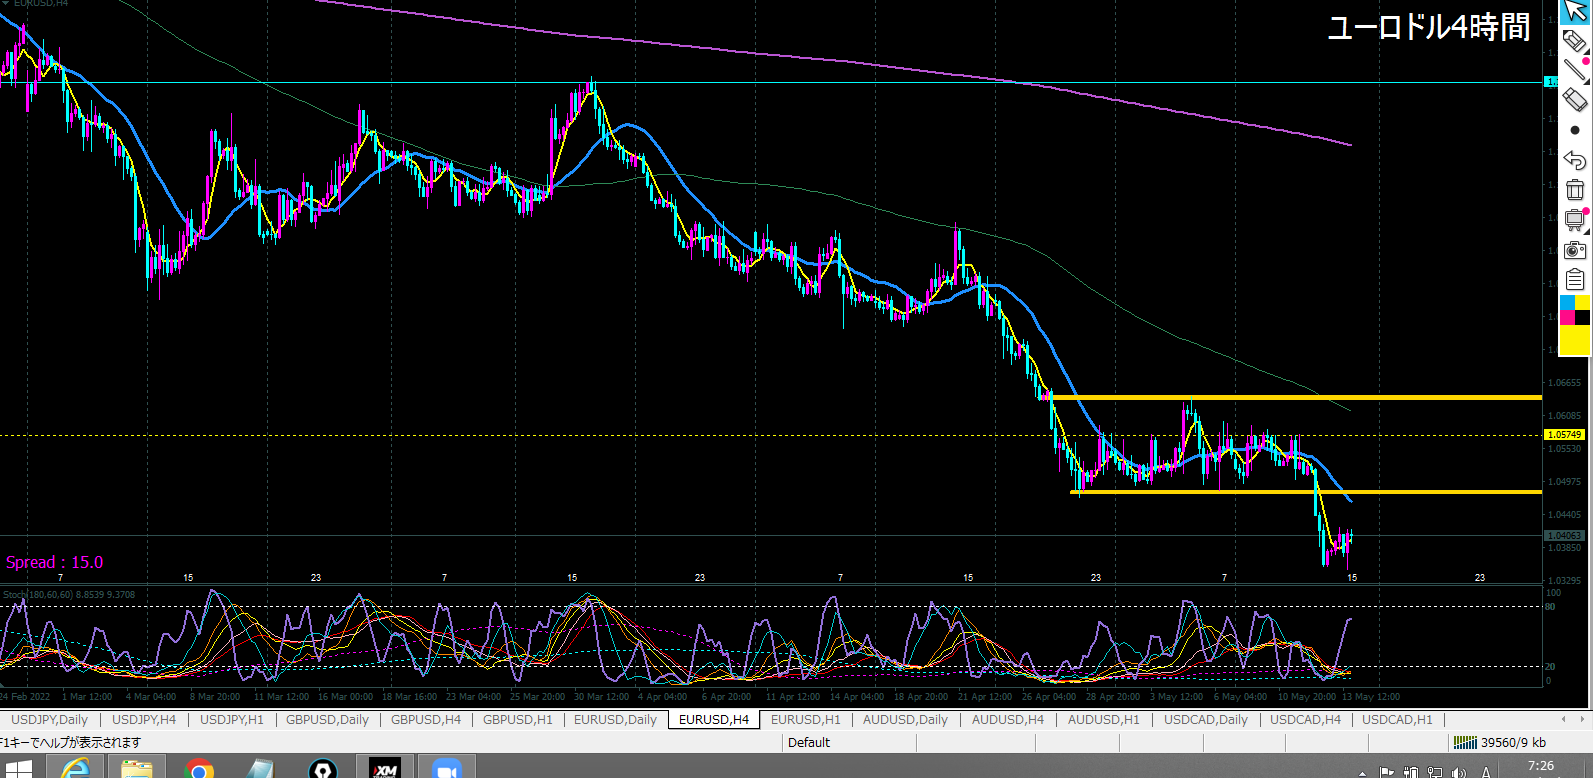1593x778 pixels.
Task: Launch Internet Explorer from taskbar
Action: (x=76, y=768)
